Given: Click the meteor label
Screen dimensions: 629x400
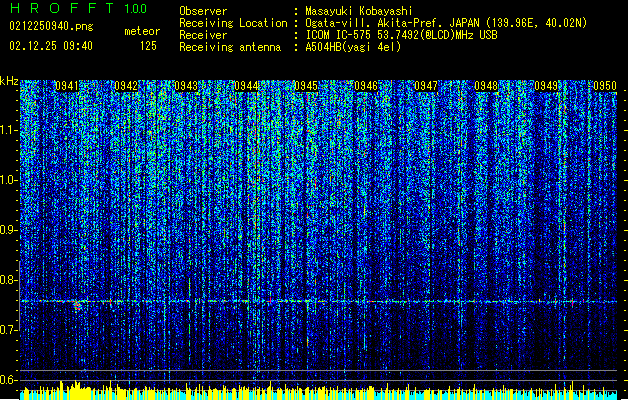Looking at the screenshot, I should click(x=142, y=31).
